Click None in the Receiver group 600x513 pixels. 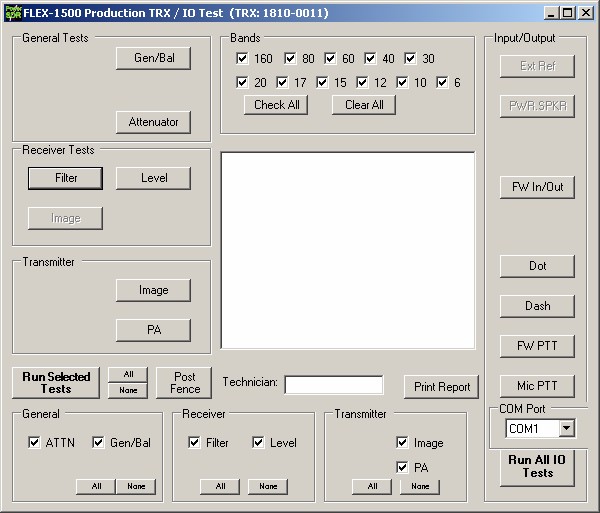pos(268,487)
